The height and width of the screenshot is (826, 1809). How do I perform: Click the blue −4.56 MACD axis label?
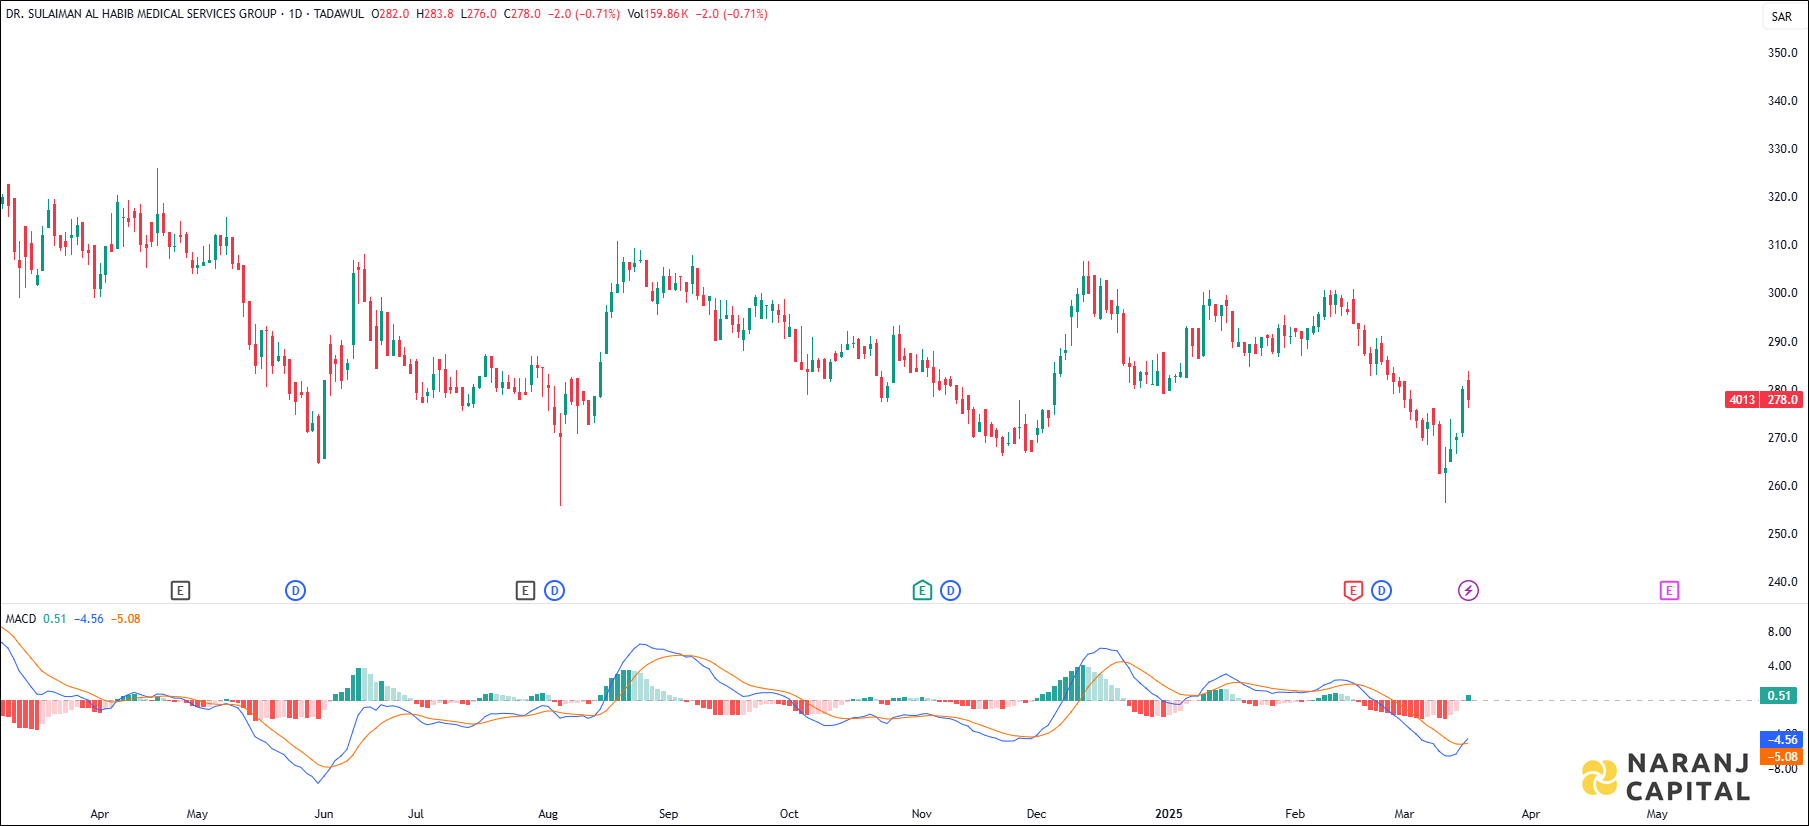(x=1782, y=740)
